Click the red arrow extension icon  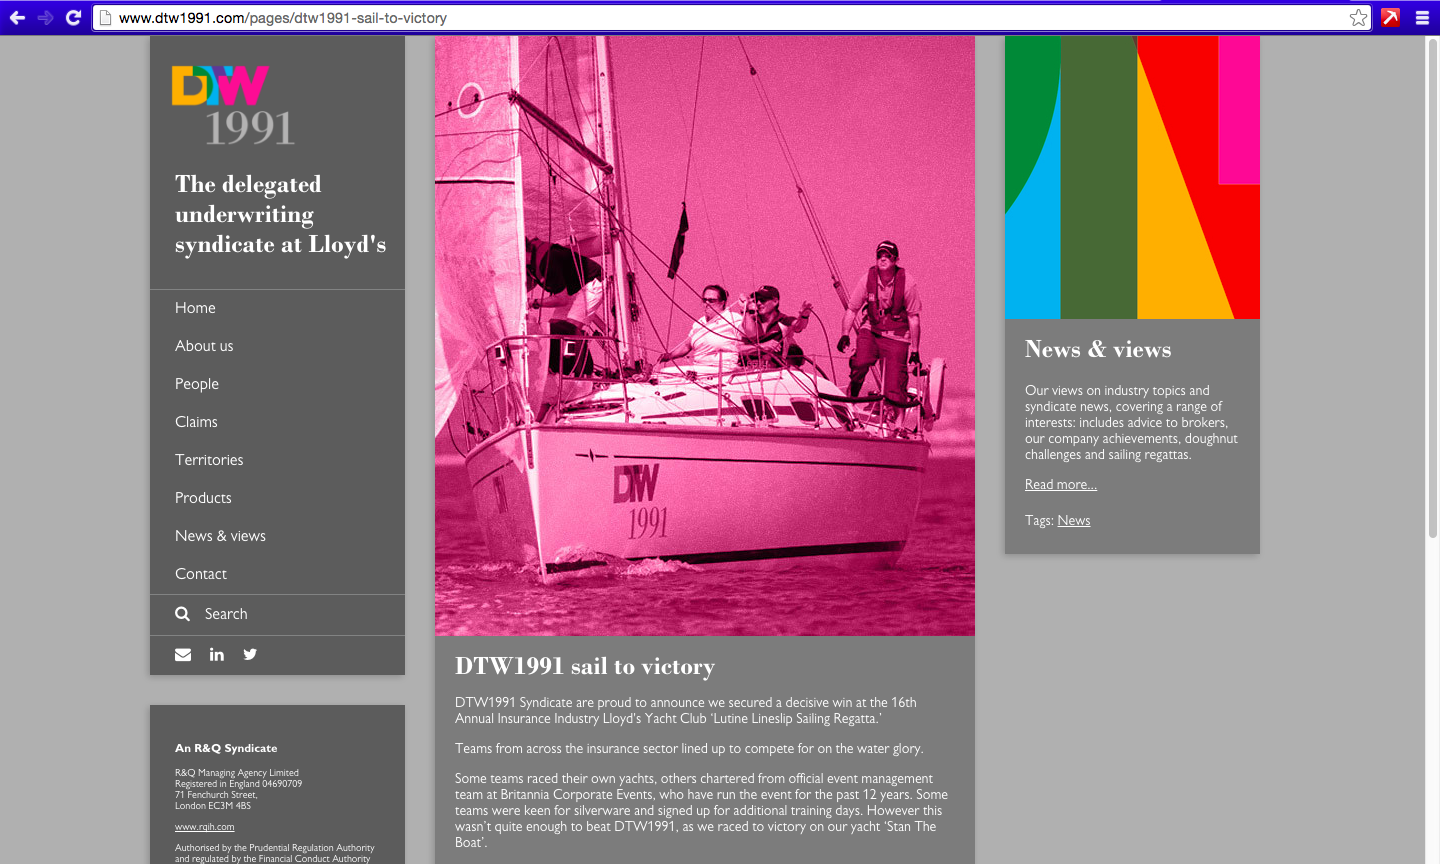[1390, 17]
